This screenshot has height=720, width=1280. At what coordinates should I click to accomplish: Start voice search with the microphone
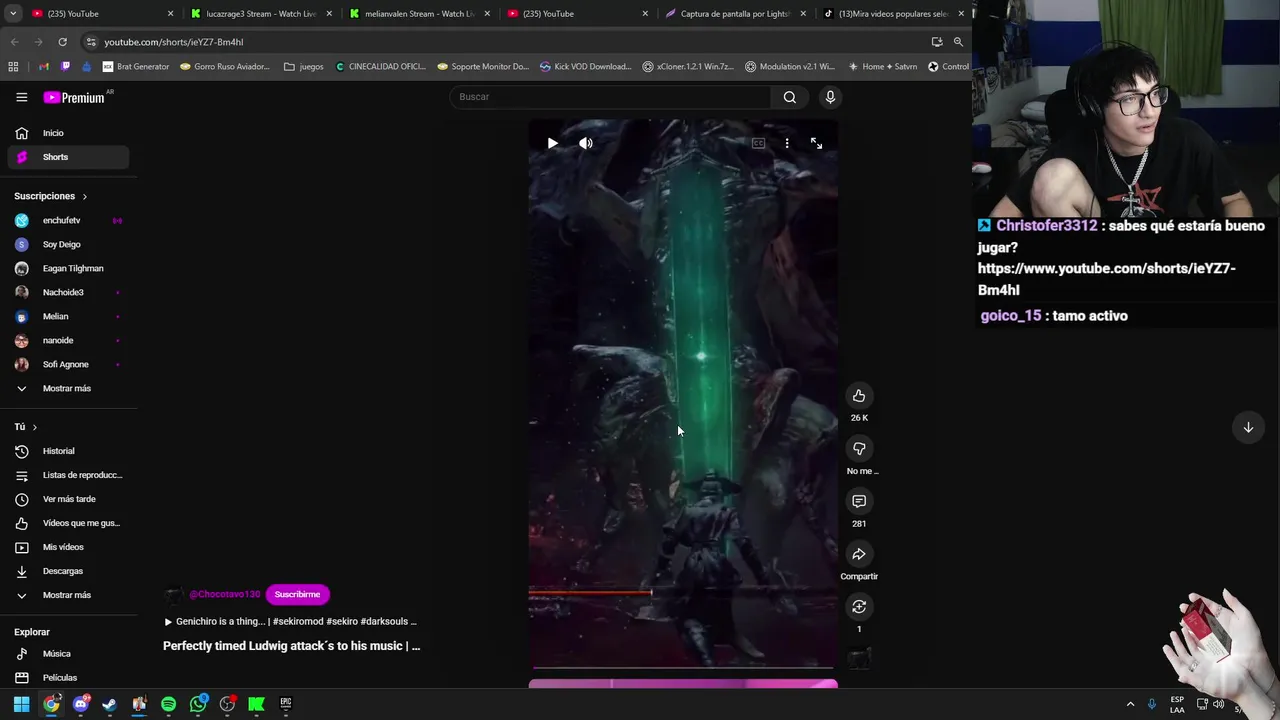(x=830, y=97)
